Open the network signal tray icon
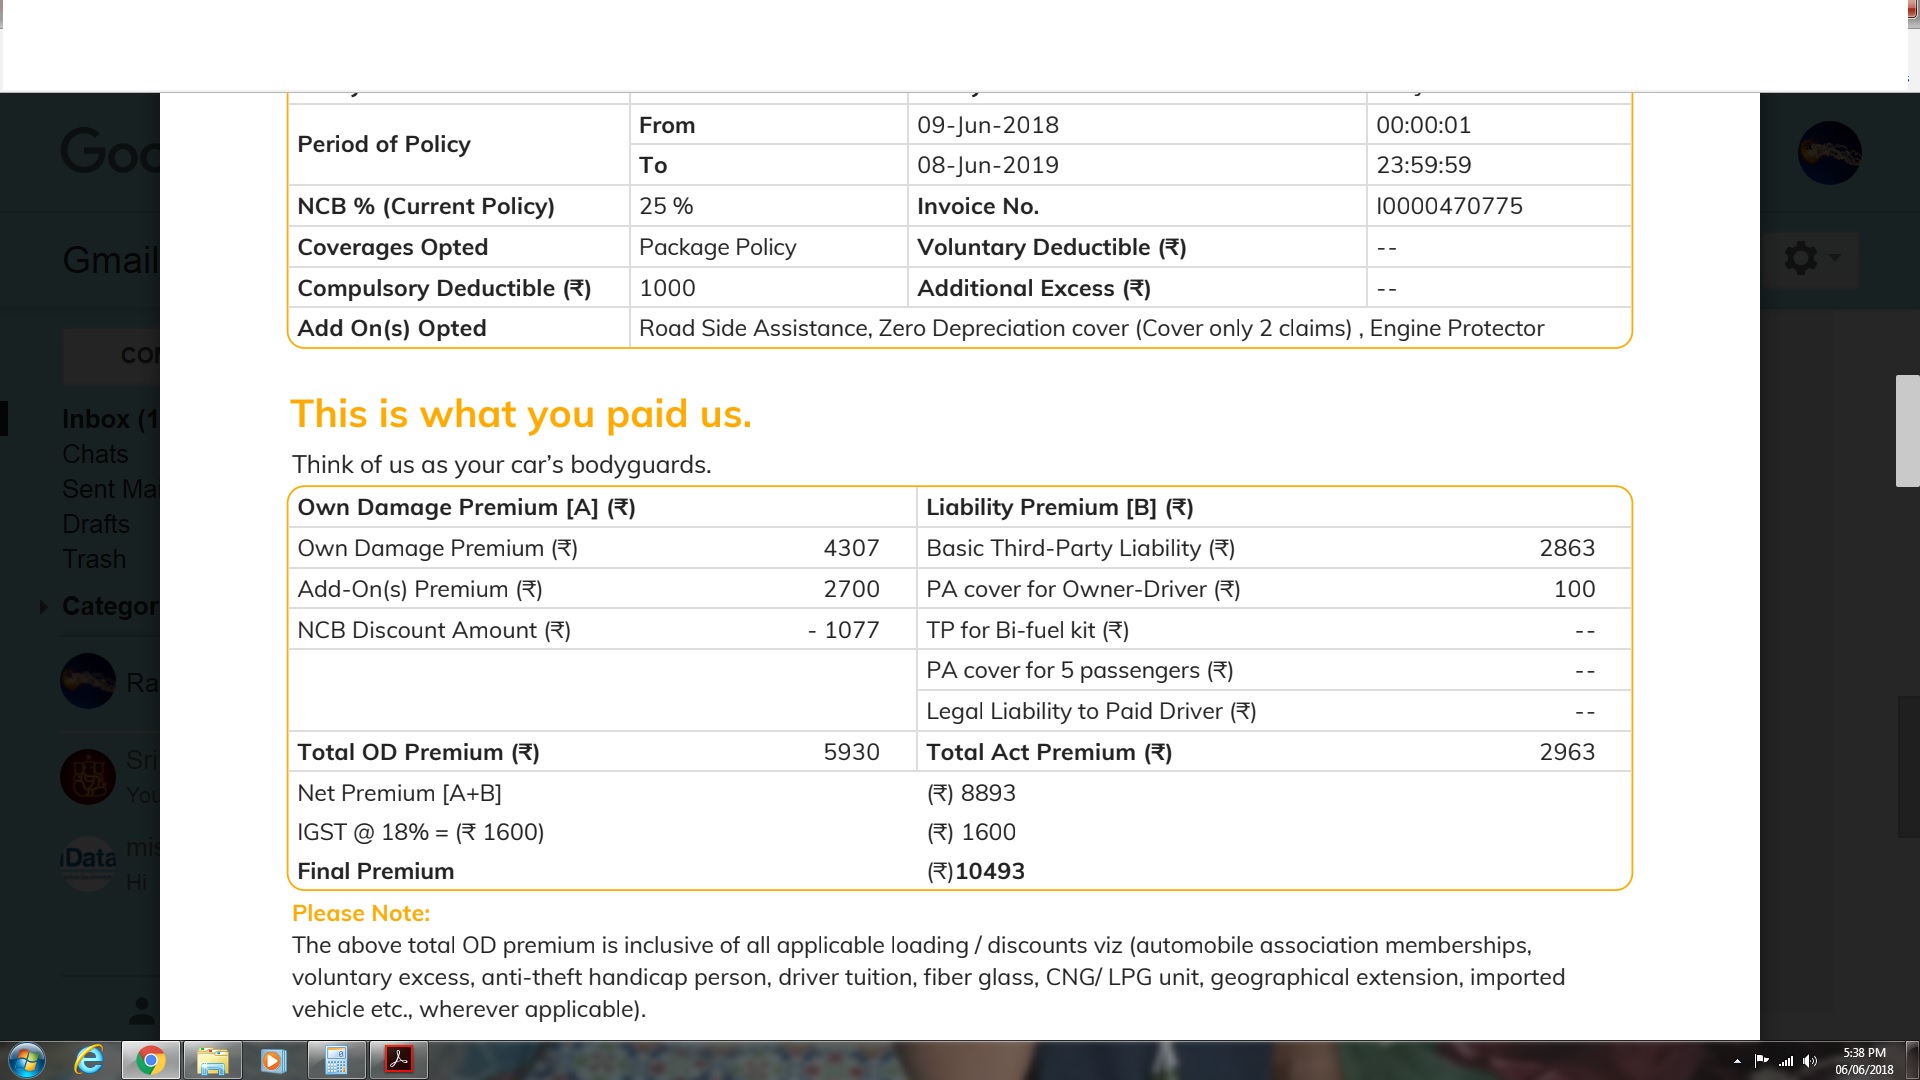1920x1080 pixels. coord(1786,1061)
